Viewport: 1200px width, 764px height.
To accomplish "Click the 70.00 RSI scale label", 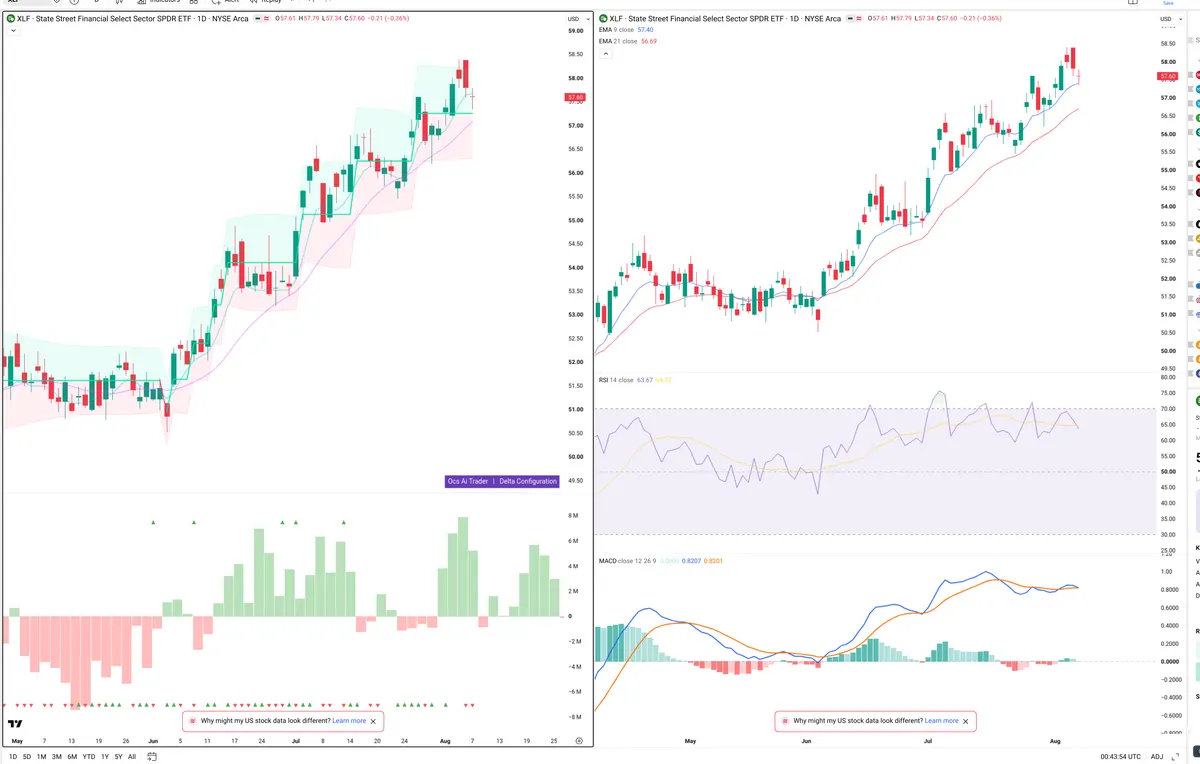I will (1168, 409).
